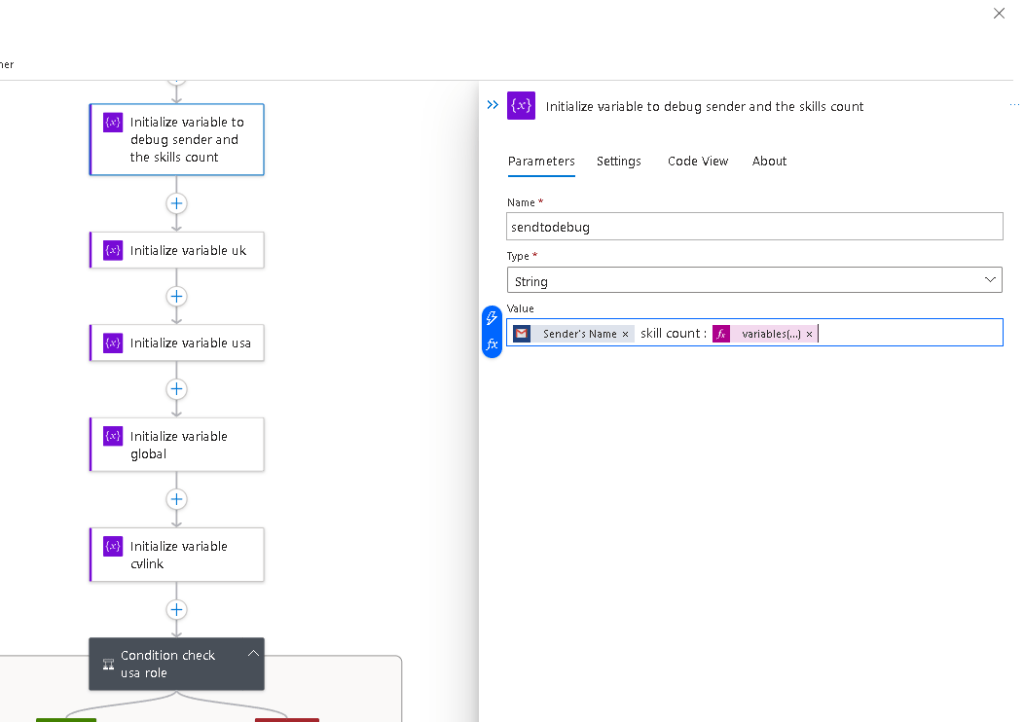Click variable icon on Initialize variable cvlink
The image size is (1024, 722).
113,546
